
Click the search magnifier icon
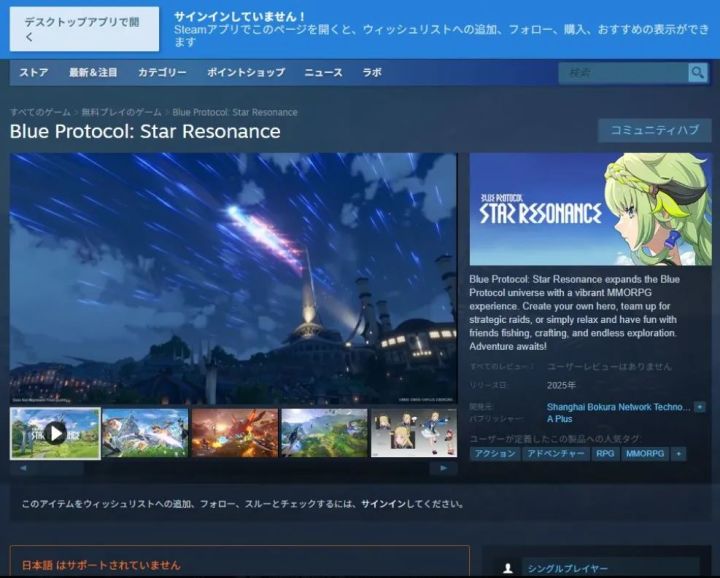point(698,73)
